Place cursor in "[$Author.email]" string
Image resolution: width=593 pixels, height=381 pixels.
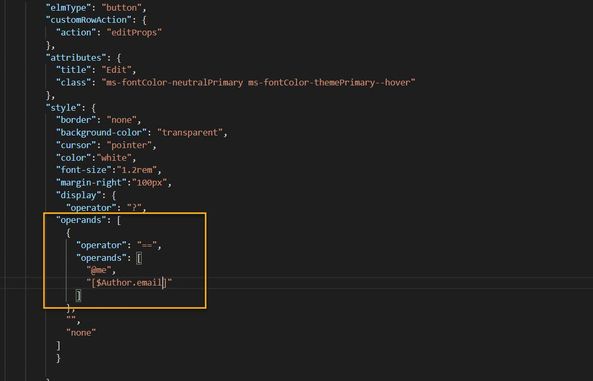pyautogui.click(x=129, y=283)
